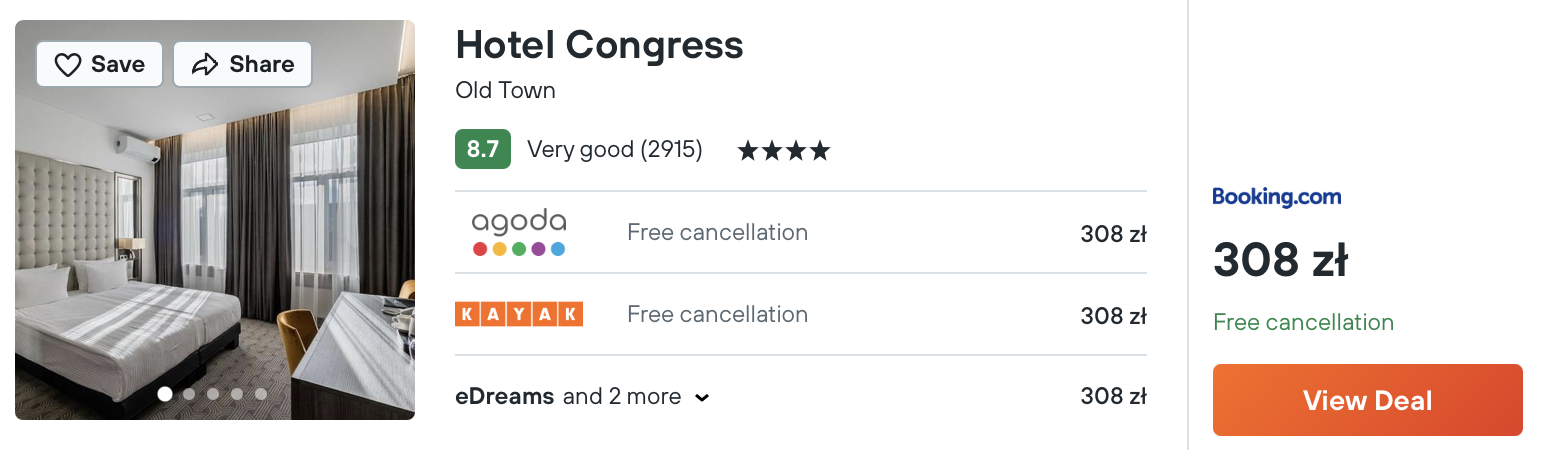Jump to the third photo carousel dot
Screen dimensions: 1542x450
pyautogui.click(x=213, y=394)
